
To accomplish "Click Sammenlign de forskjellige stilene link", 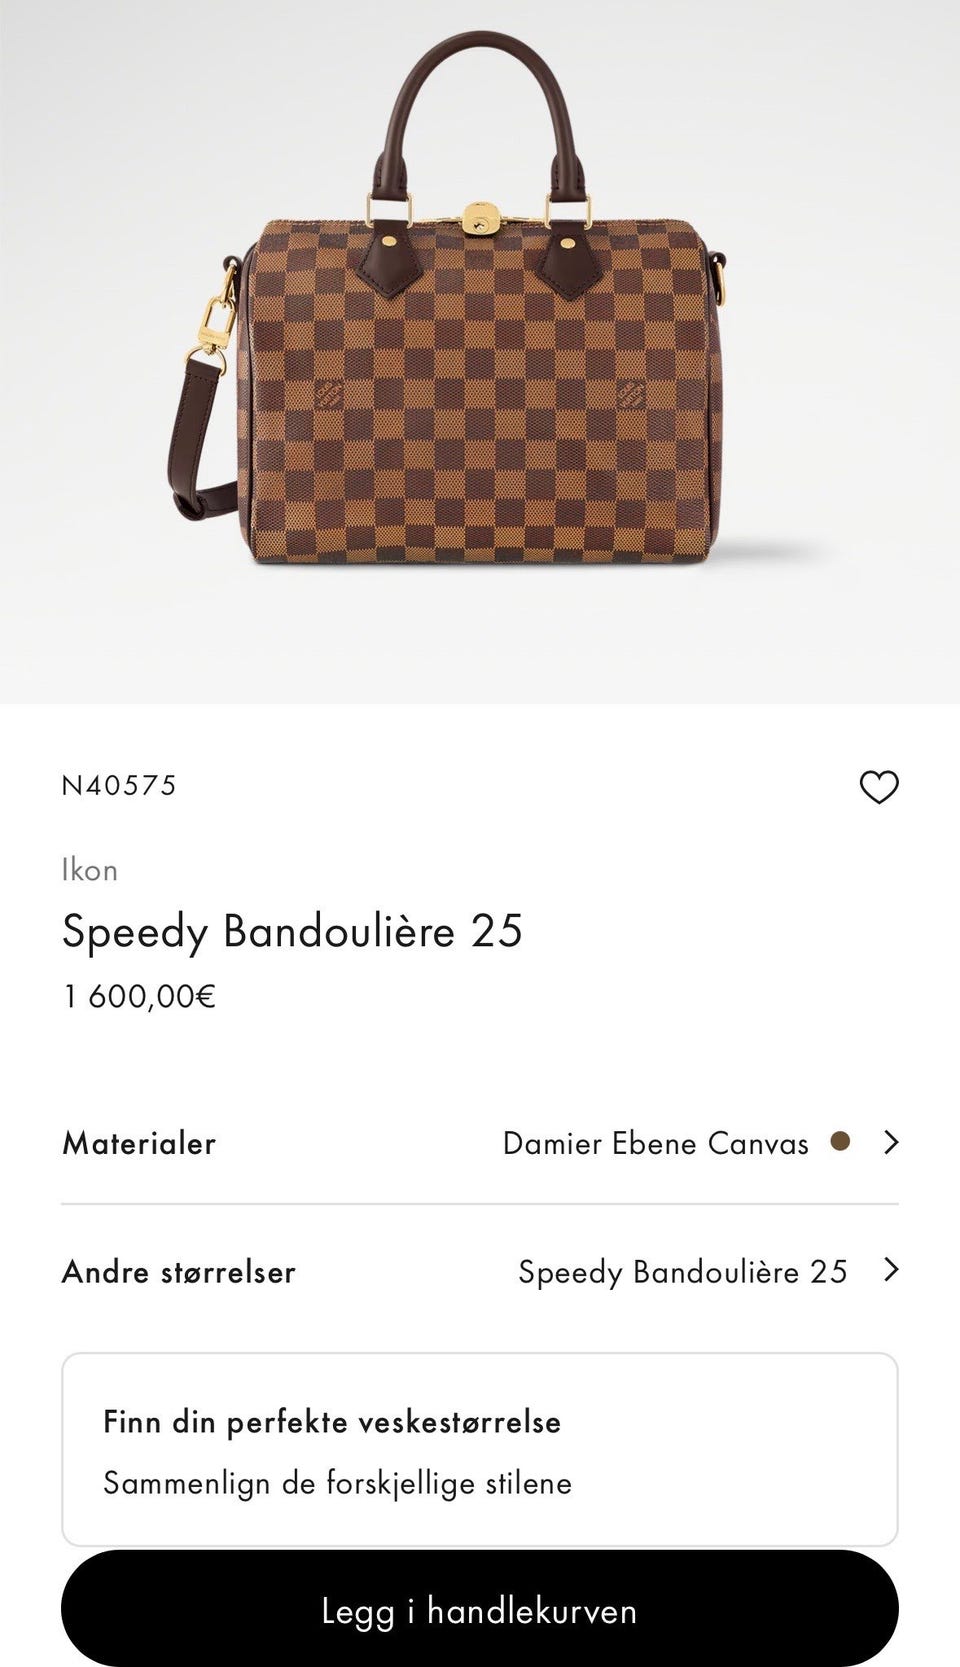I will (x=337, y=1483).
